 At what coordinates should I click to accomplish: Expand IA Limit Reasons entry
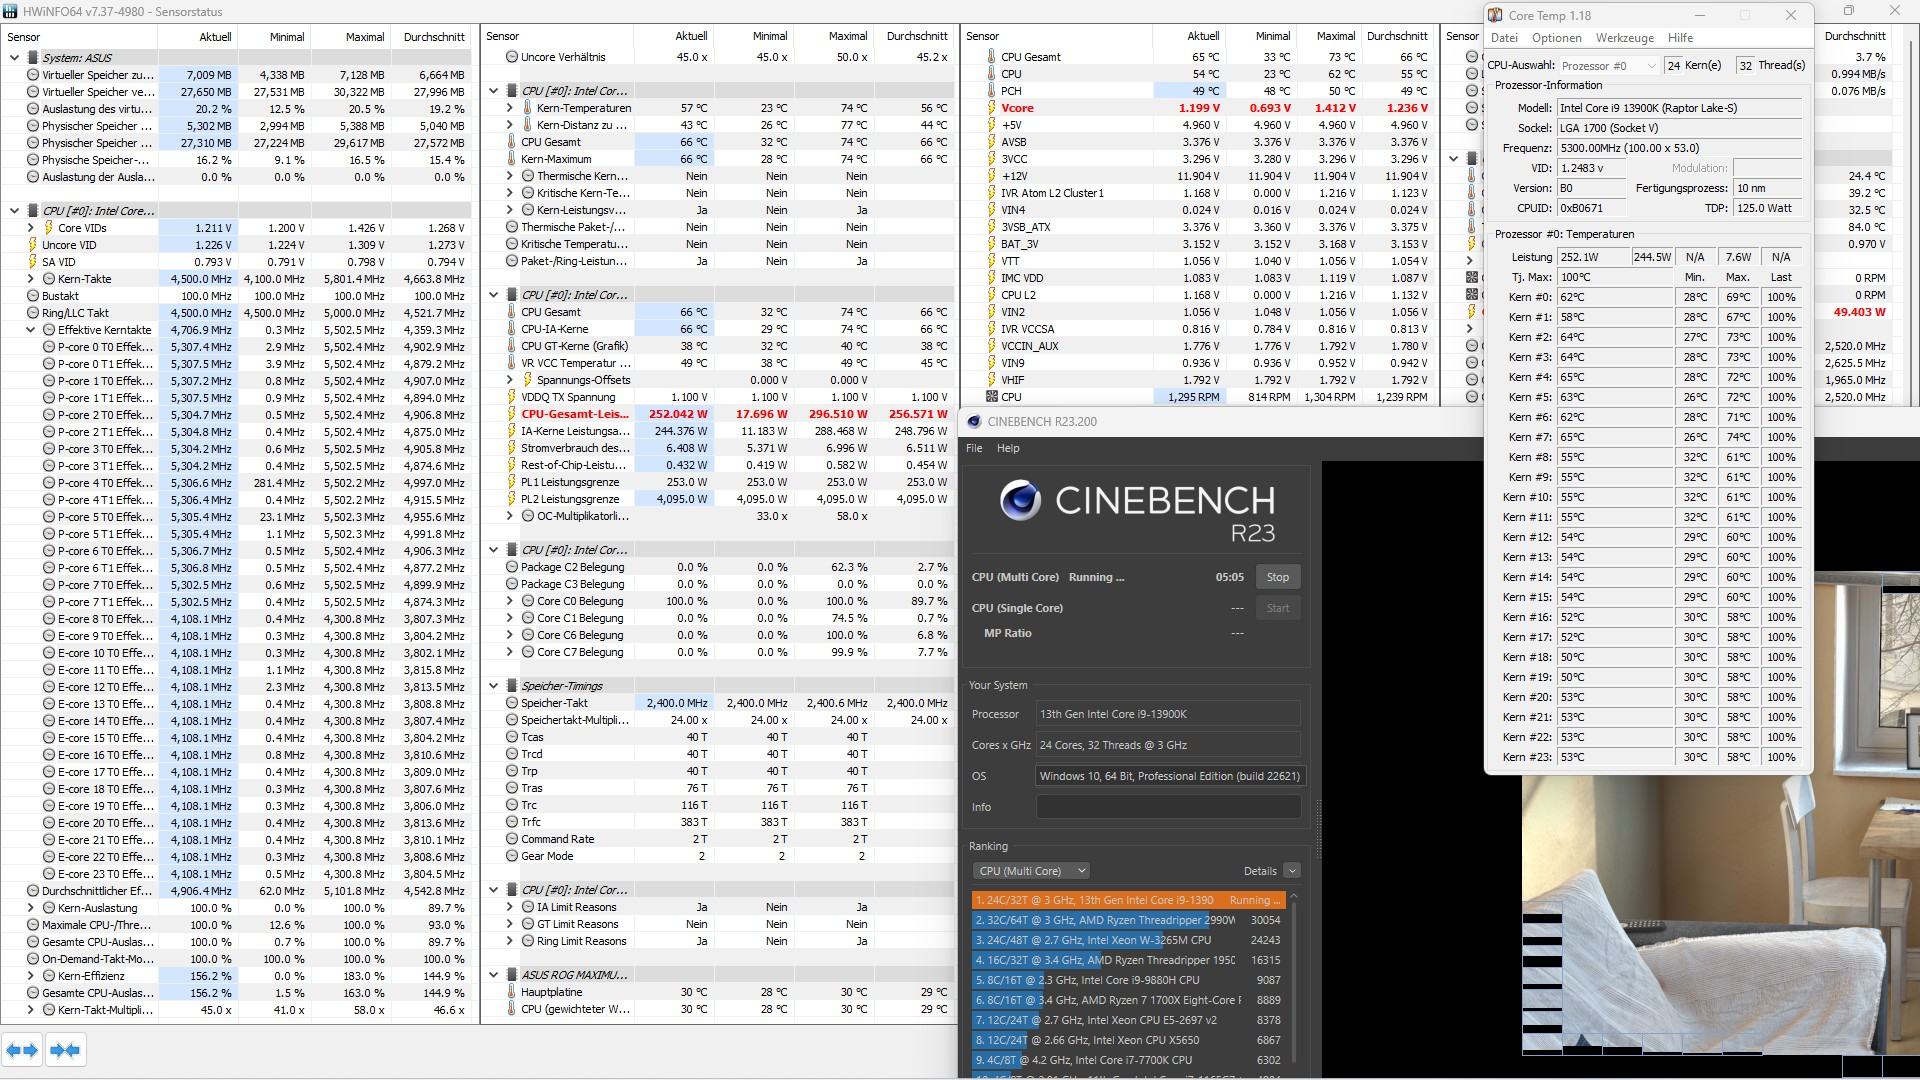tap(509, 907)
